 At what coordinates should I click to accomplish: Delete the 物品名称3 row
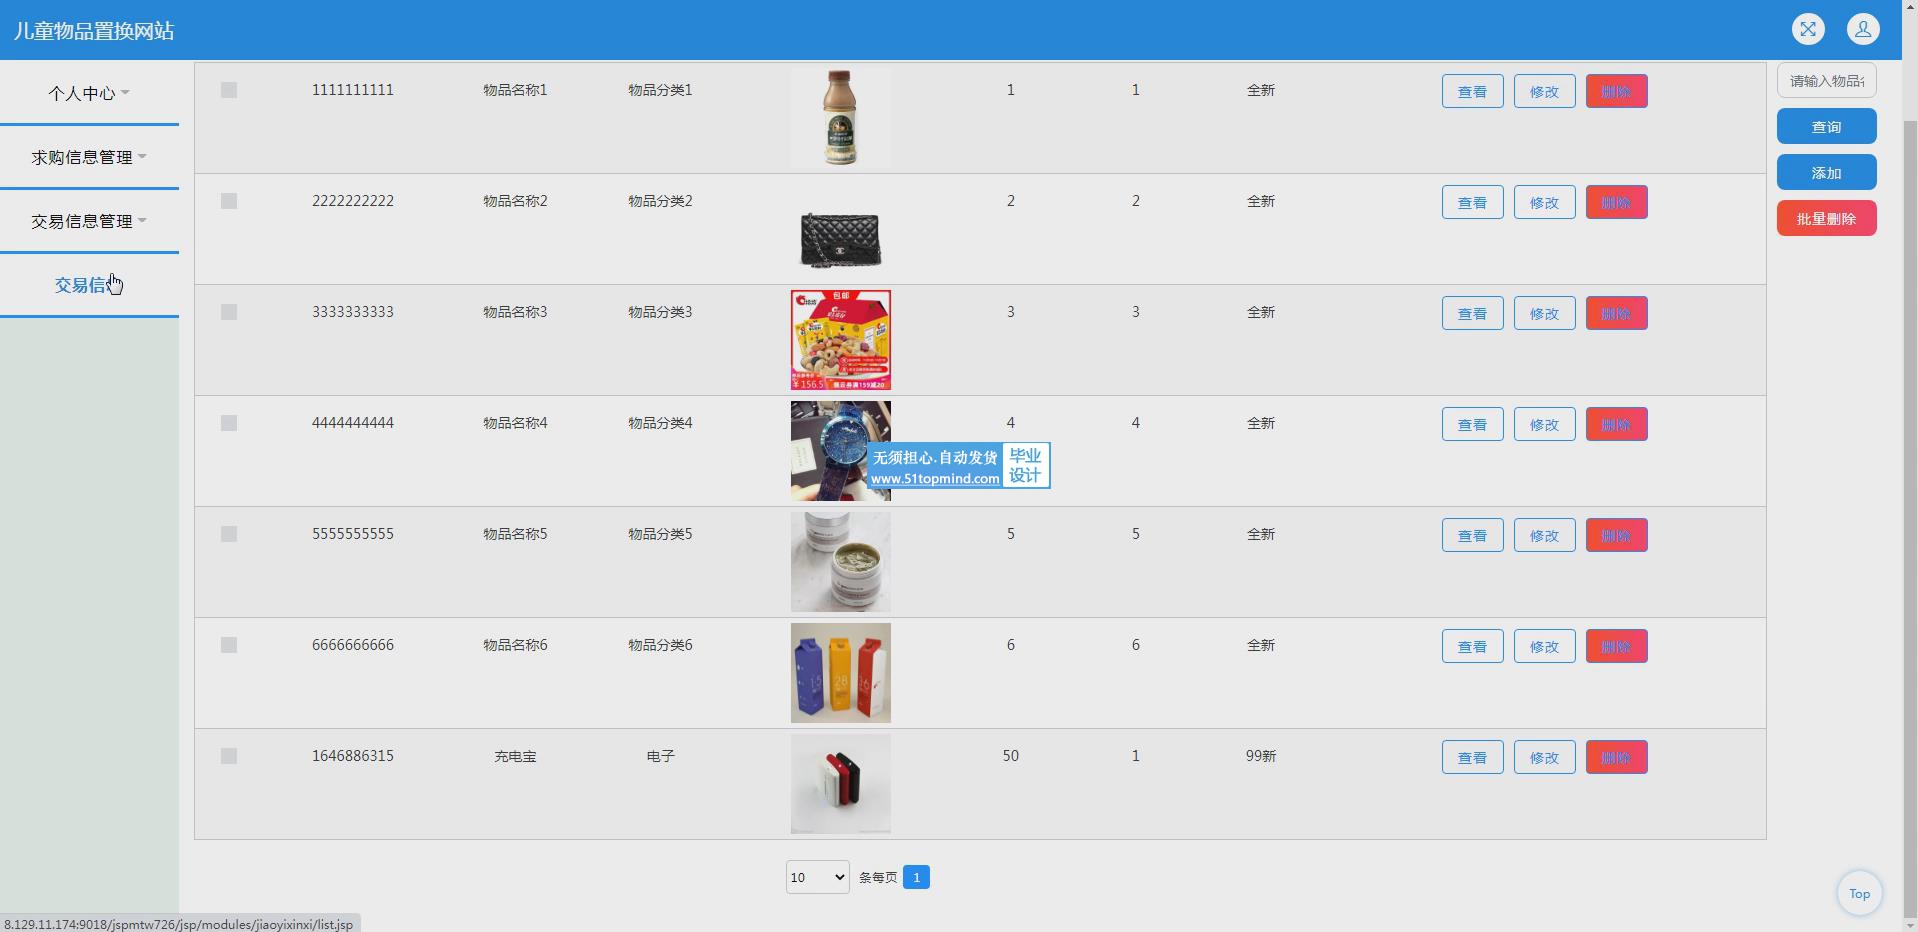click(x=1616, y=313)
